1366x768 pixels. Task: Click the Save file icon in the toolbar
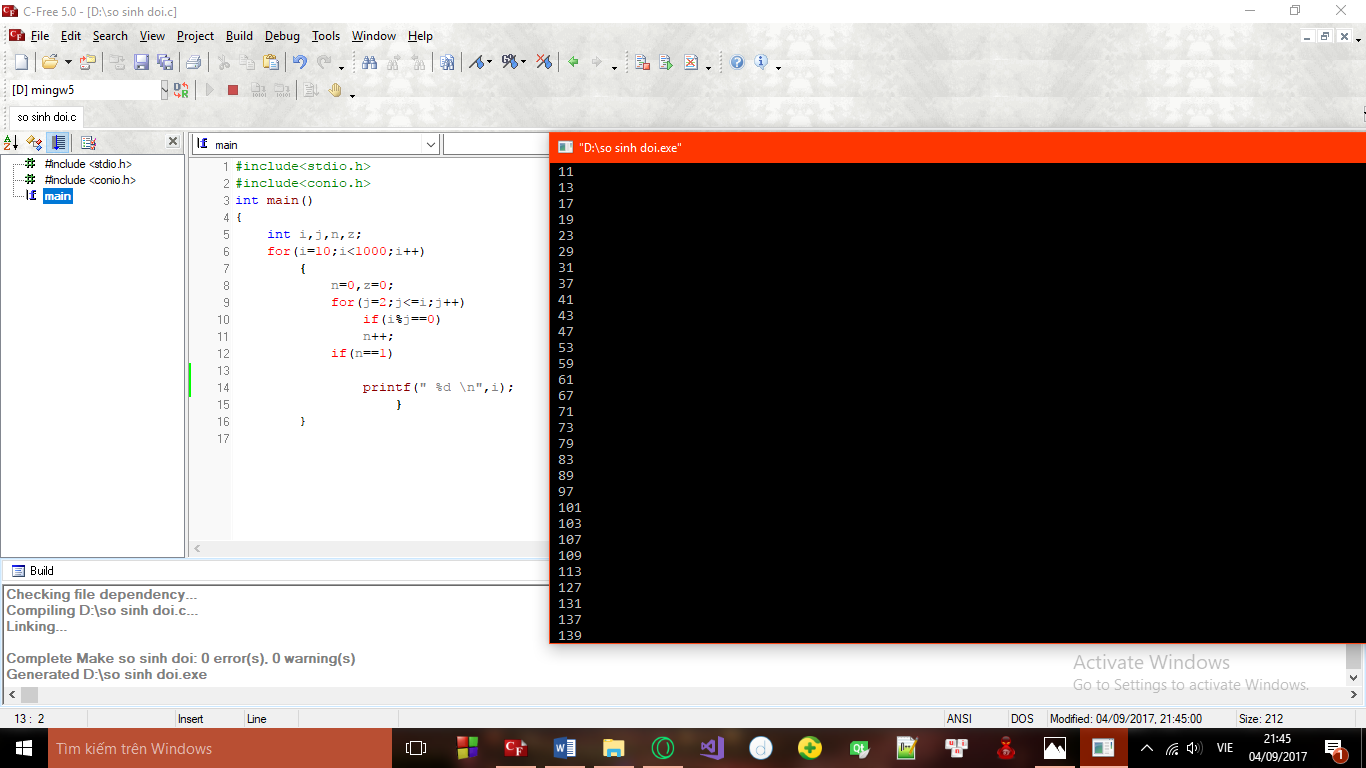[x=141, y=62]
